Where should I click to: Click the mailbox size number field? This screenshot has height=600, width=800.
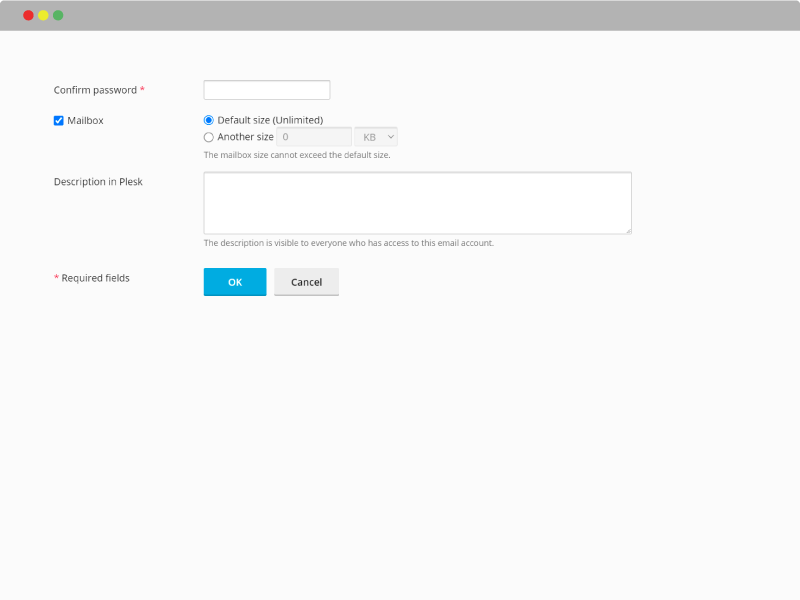(x=314, y=137)
